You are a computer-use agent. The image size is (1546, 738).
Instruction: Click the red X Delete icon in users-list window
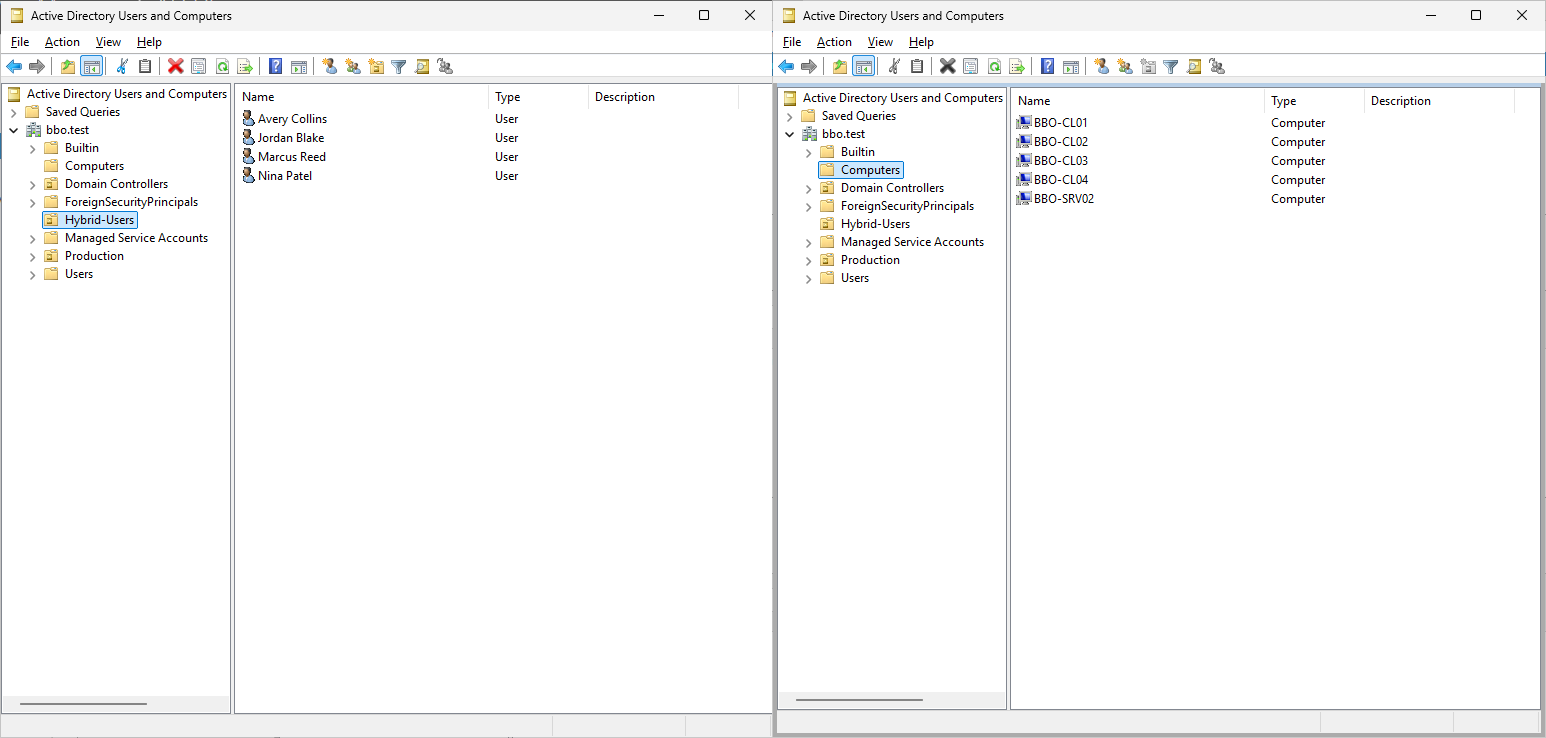[x=176, y=66]
